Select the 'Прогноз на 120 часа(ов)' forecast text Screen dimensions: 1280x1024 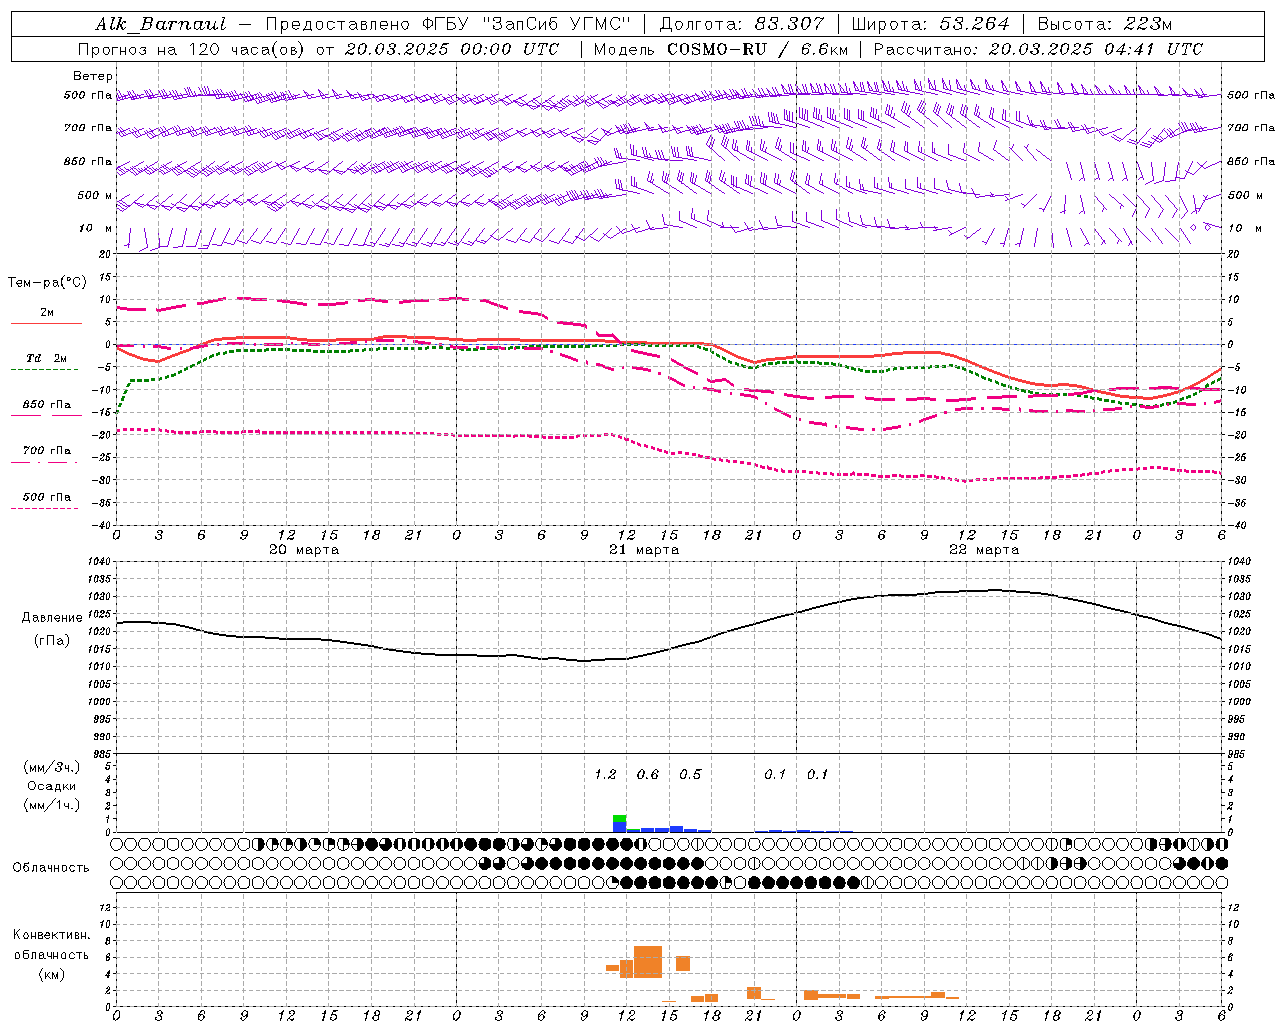(x=191, y=49)
